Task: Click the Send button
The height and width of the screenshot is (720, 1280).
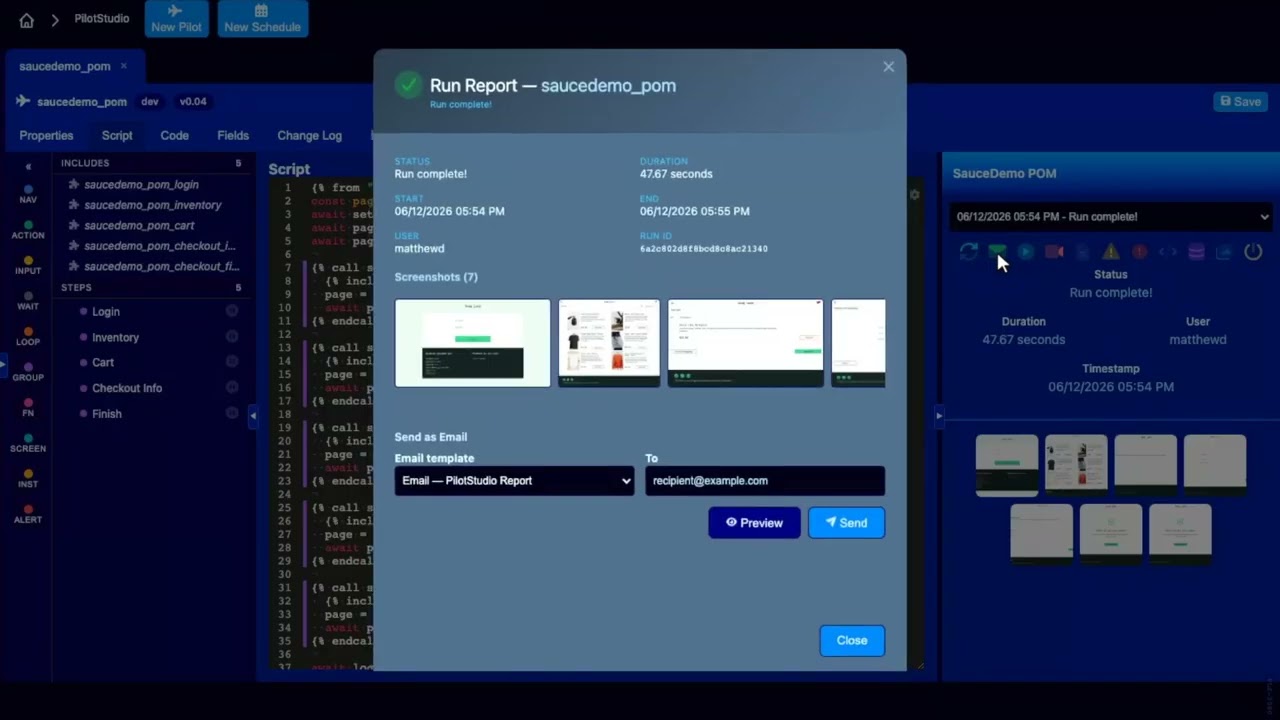Action: (846, 523)
